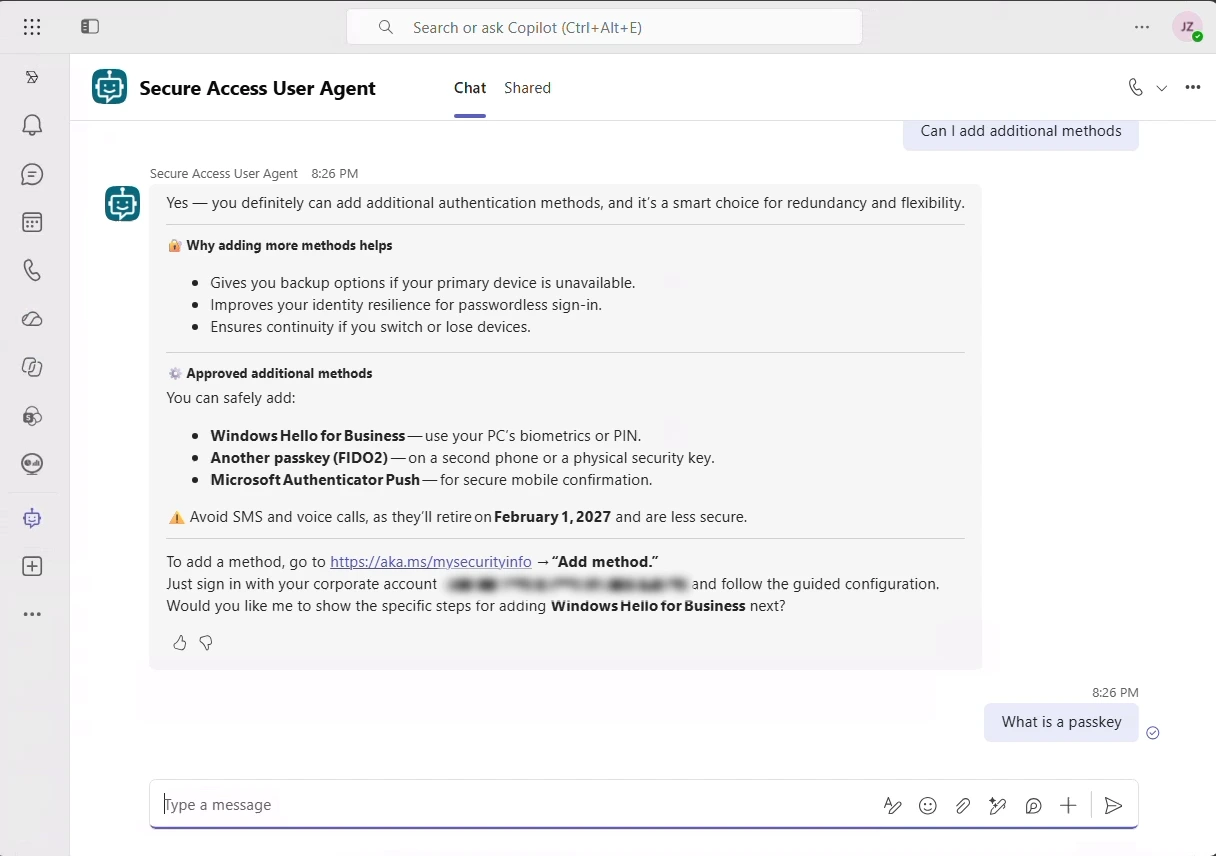Select the 'Can I add additional methods' message bubble
Screen dimensions: 1216x856
click(x=1021, y=132)
